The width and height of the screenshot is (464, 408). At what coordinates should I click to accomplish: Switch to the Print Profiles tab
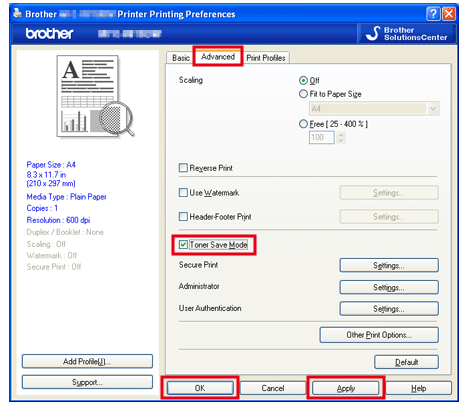click(x=266, y=58)
